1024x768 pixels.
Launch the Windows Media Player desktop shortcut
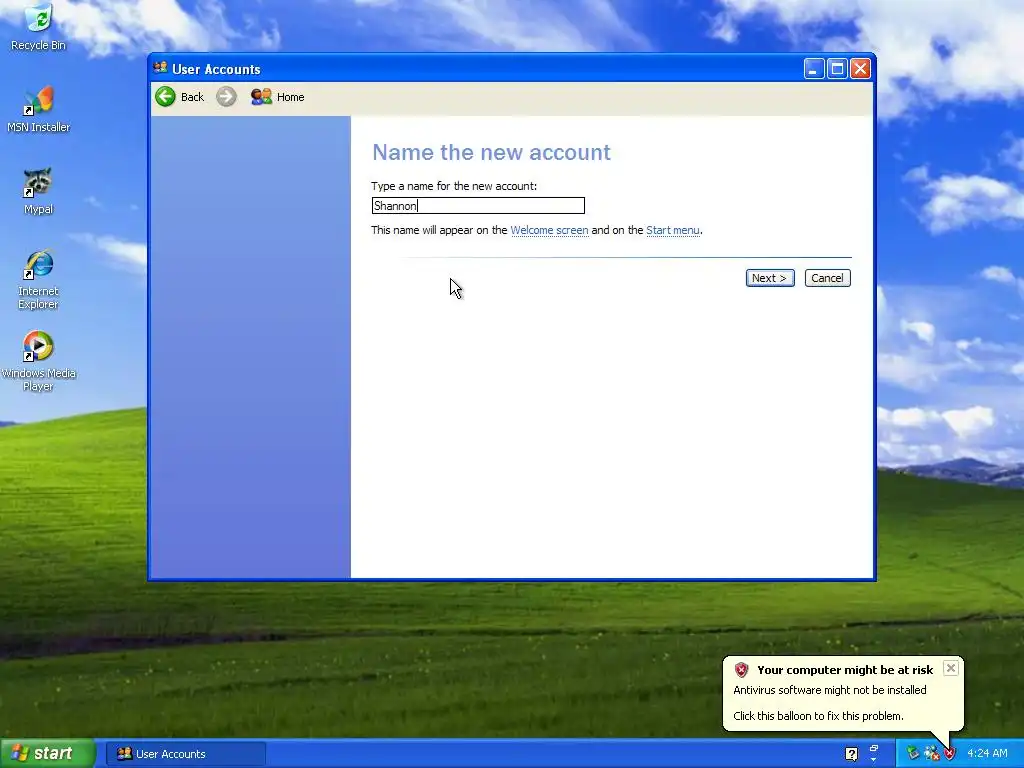click(39, 361)
